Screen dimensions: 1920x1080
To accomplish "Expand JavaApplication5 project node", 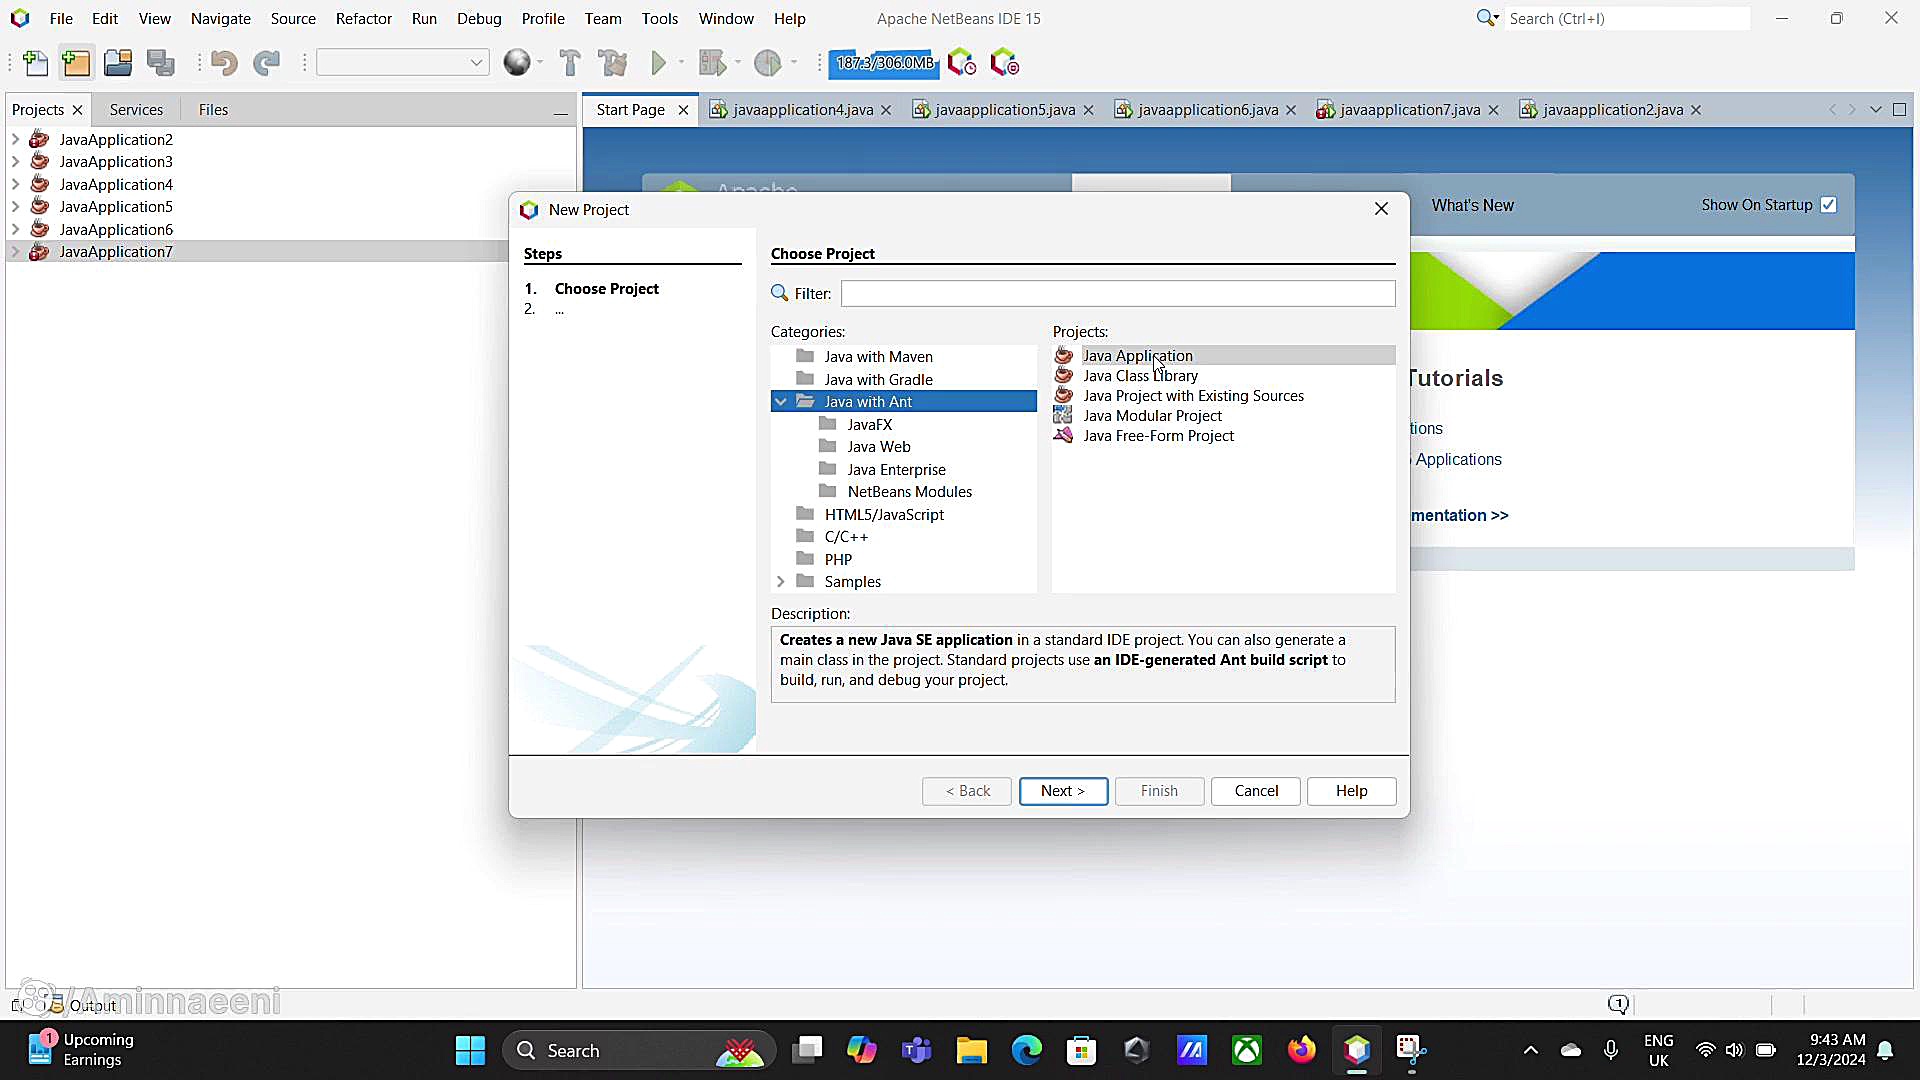I will 16,207.
